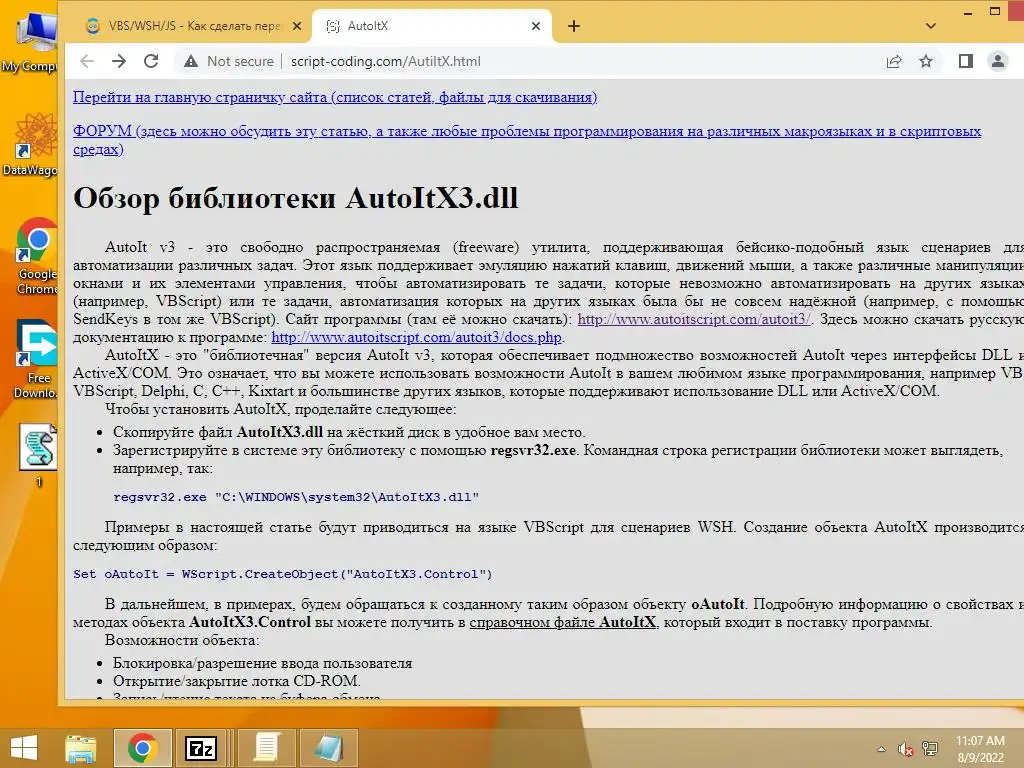Open the script file named 1

pyautogui.click(x=38, y=455)
